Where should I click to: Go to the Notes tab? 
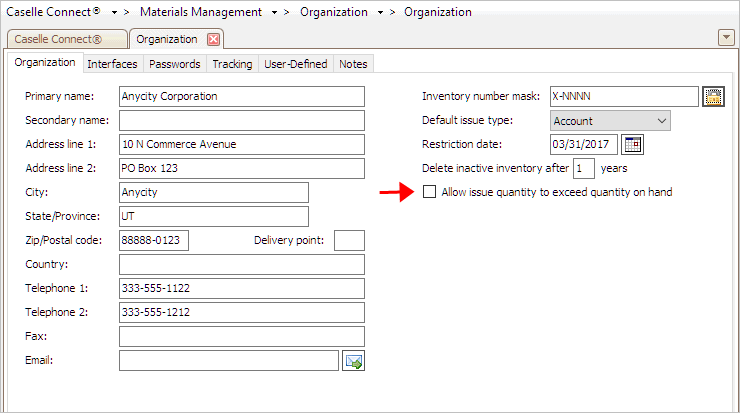point(353,64)
